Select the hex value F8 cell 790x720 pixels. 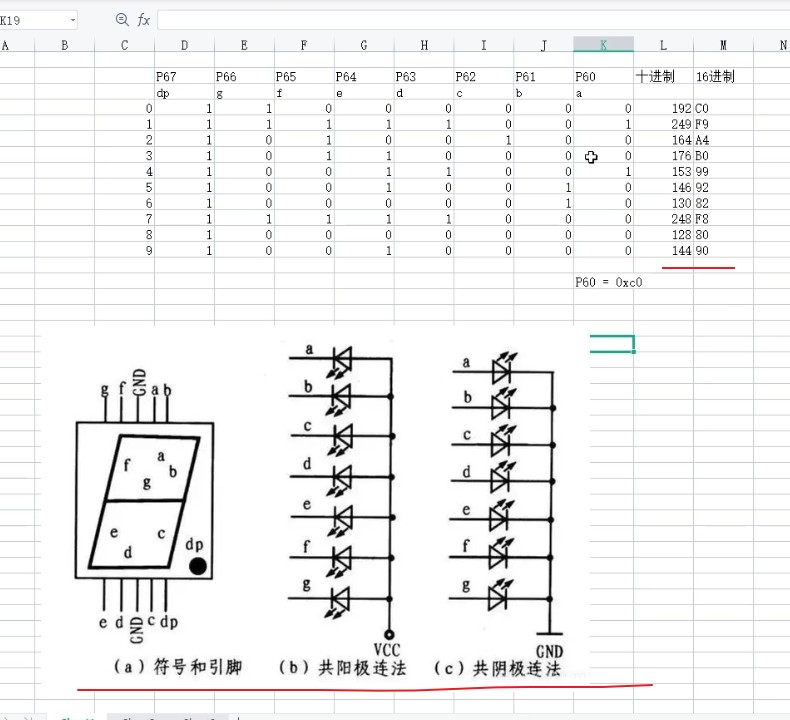pos(723,219)
